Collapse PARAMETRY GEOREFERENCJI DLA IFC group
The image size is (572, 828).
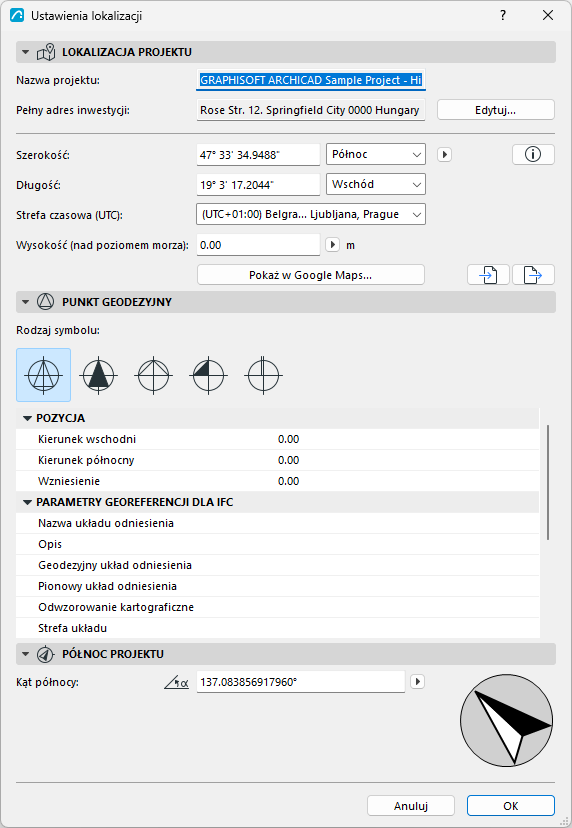[27, 502]
